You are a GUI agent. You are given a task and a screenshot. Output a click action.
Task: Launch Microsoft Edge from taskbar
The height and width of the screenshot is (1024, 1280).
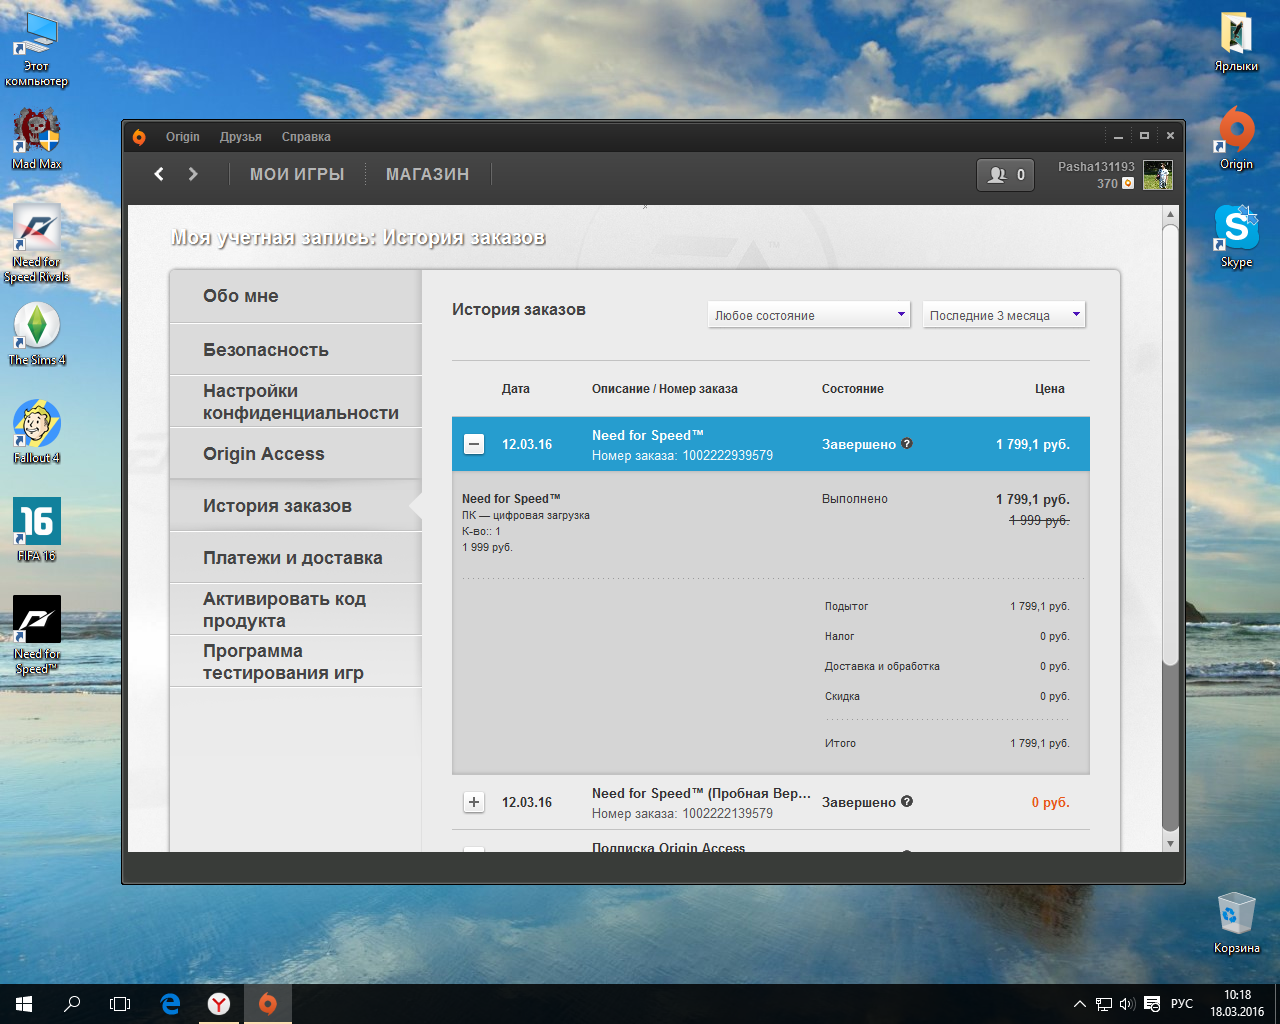pyautogui.click(x=170, y=1004)
